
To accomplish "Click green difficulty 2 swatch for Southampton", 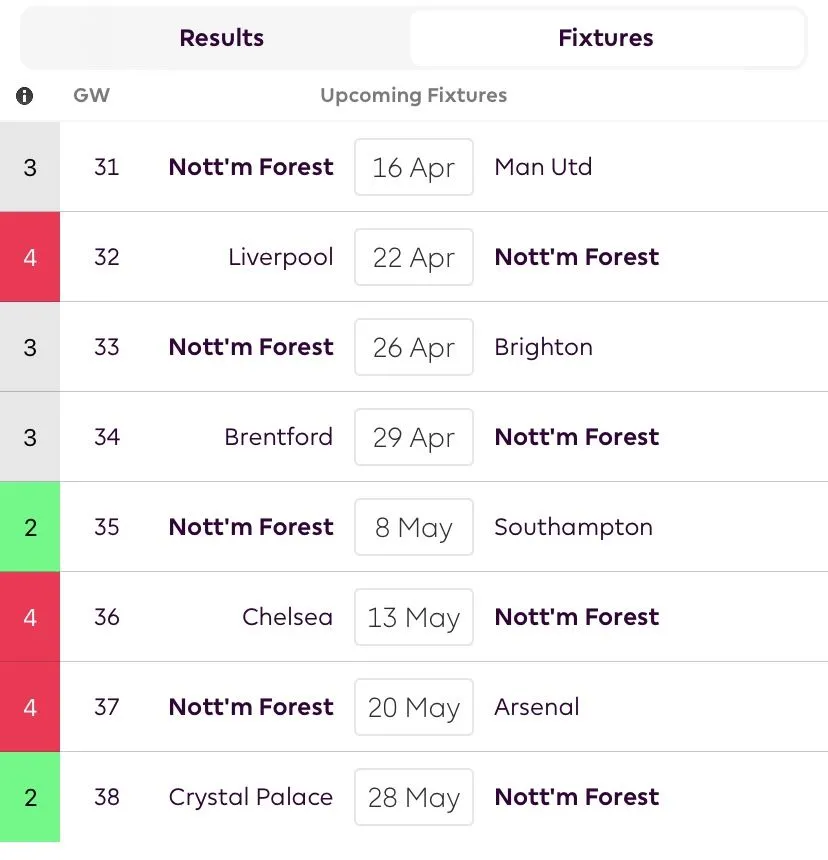I will coord(30,527).
